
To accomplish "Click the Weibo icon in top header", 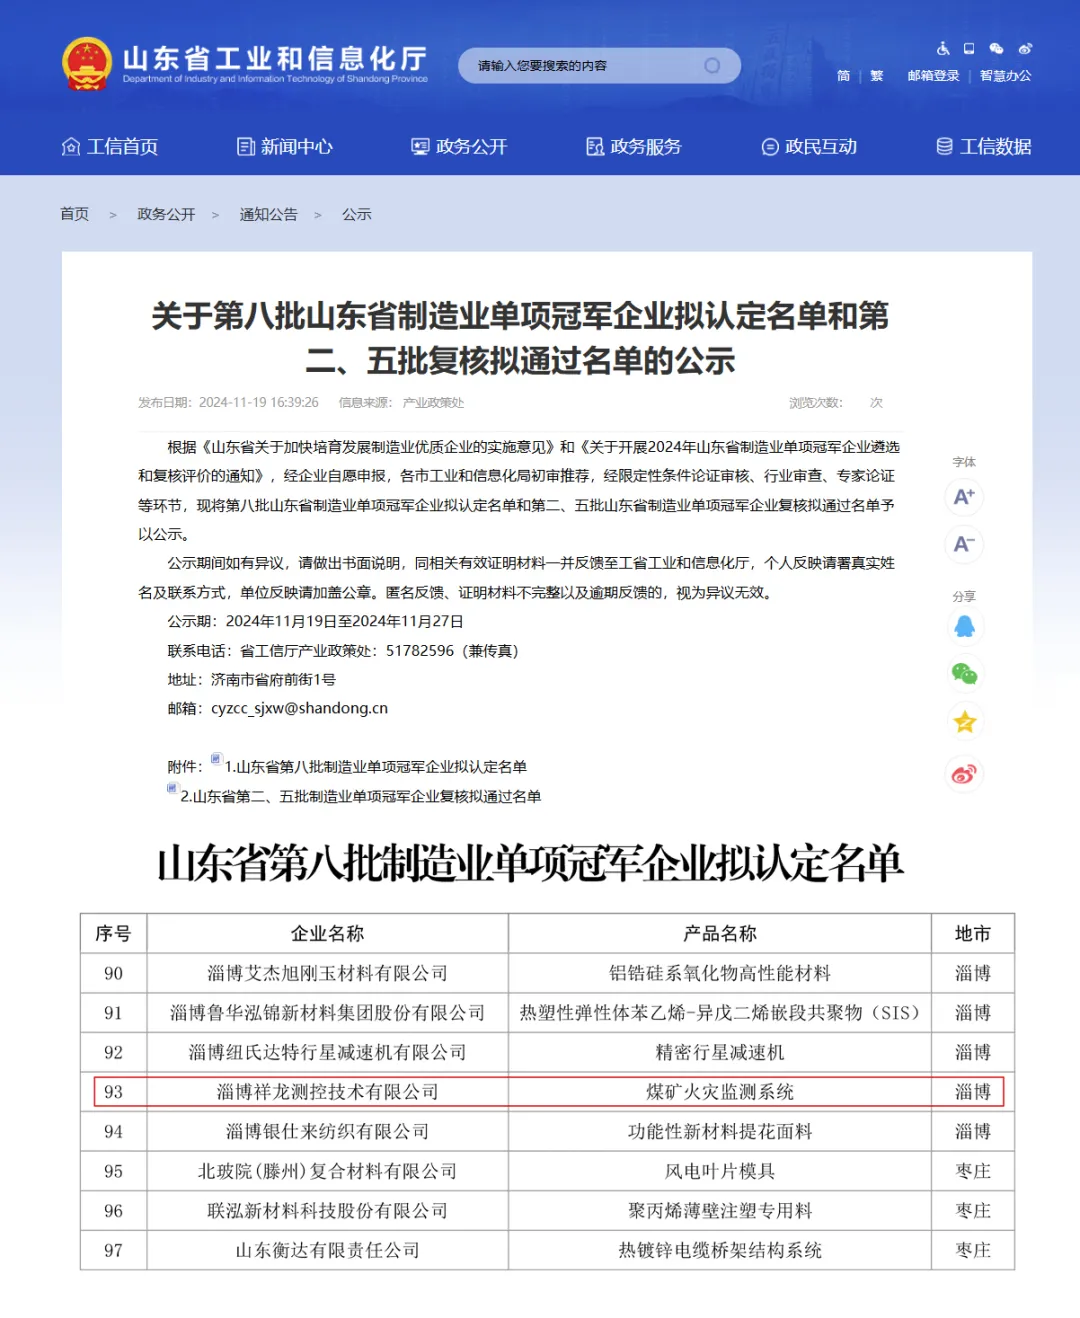I will click(1025, 48).
